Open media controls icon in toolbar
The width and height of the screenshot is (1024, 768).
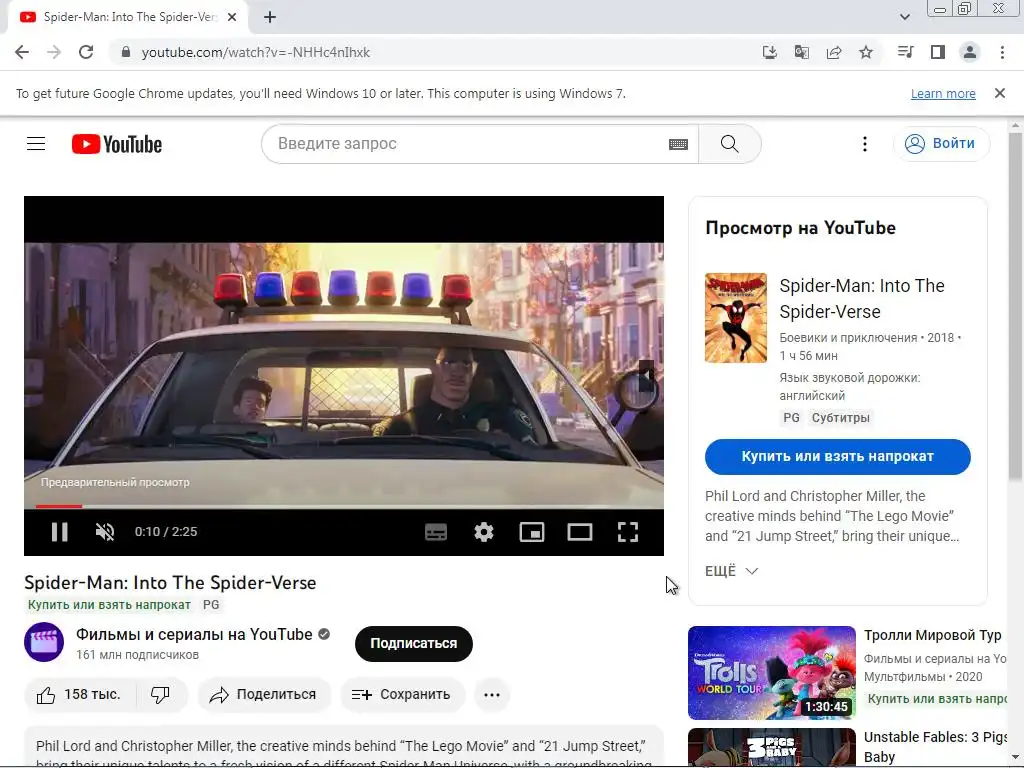click(x=905, y=52)
